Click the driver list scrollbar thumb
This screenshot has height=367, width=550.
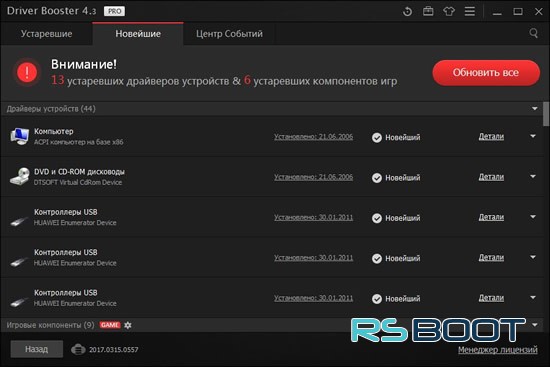(546, 114)
